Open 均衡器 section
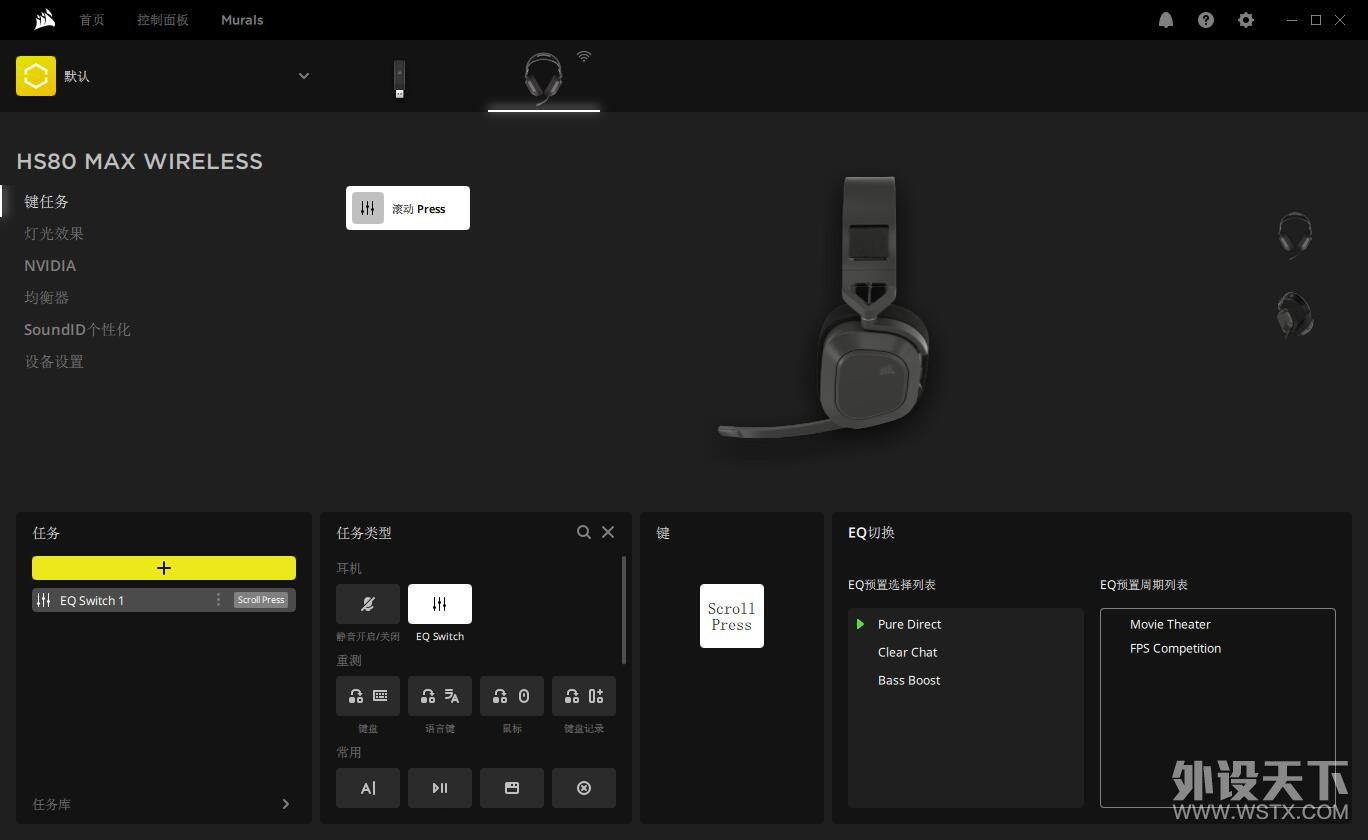 pos(47,297)
